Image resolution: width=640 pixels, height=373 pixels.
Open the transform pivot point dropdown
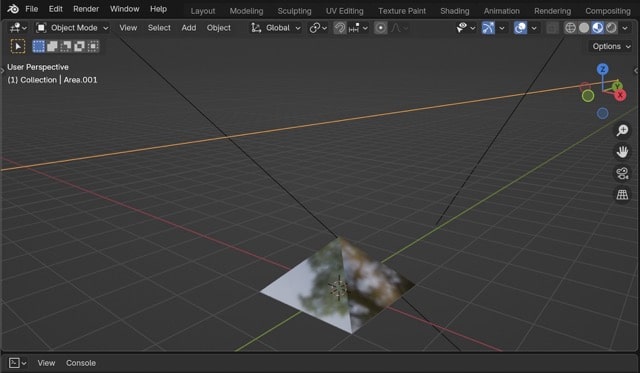(x=318, y=28)
